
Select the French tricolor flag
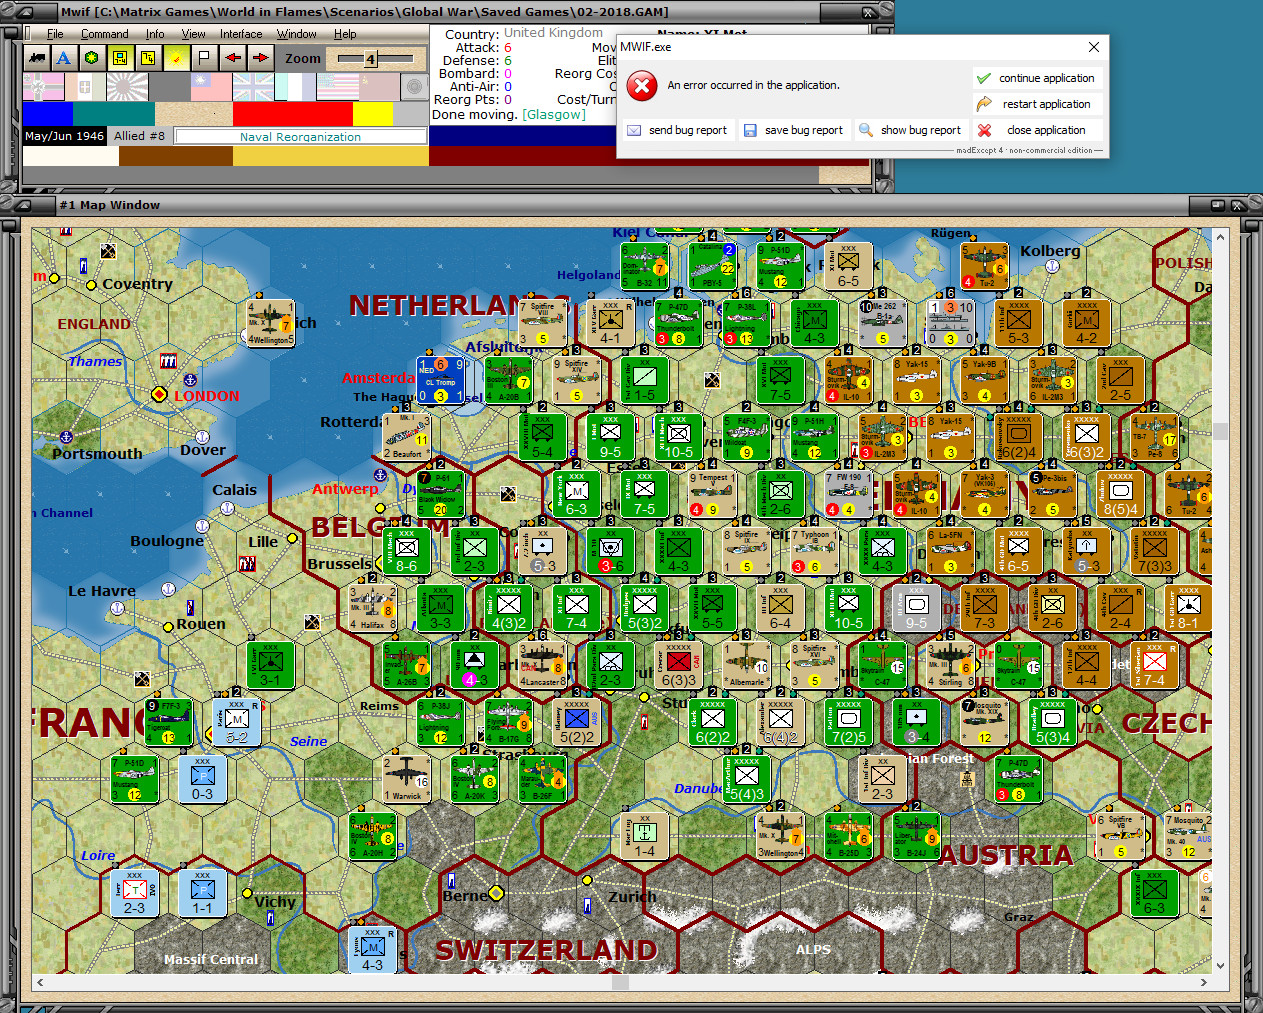pos(295,87)
